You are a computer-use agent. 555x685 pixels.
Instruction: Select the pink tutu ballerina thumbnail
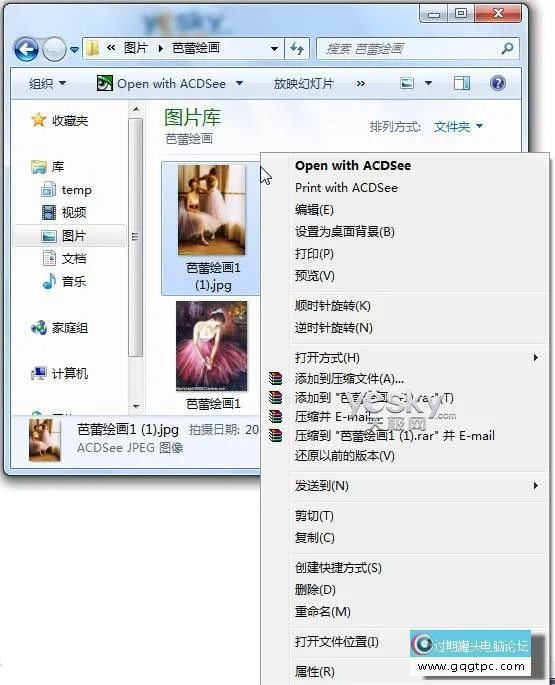pyautogui.click(x=212, y=346)
